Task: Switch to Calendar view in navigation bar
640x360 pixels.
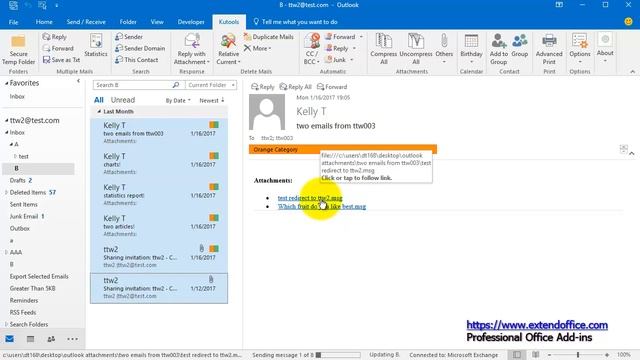Action: click(x=30, y=339)
